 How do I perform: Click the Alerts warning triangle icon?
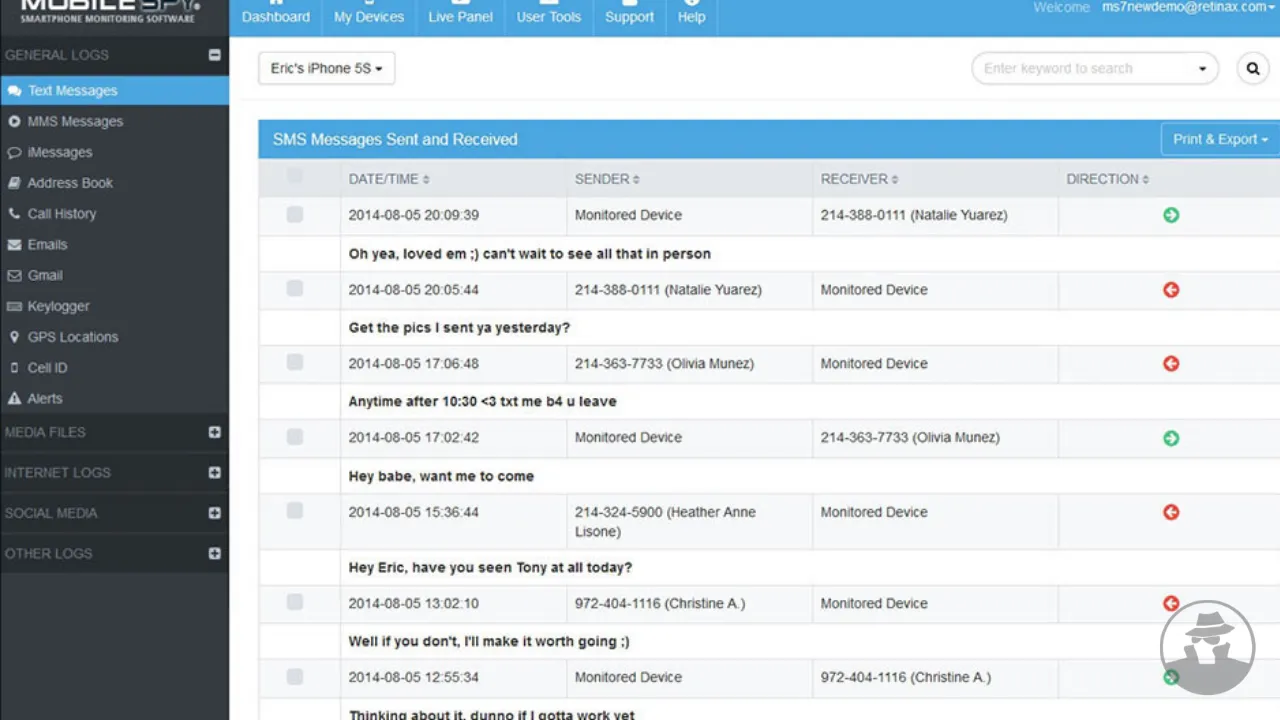14,398
